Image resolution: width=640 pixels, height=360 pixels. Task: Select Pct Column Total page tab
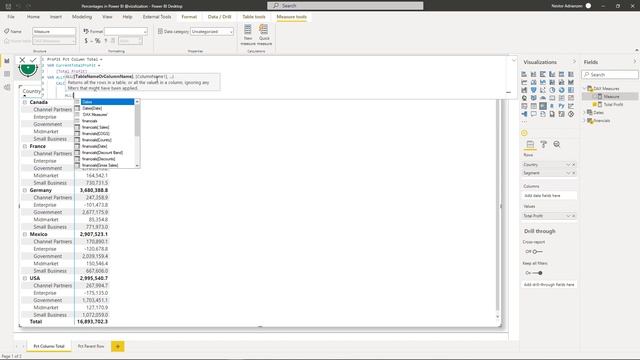pyautogui.click(x=49, y=347)
